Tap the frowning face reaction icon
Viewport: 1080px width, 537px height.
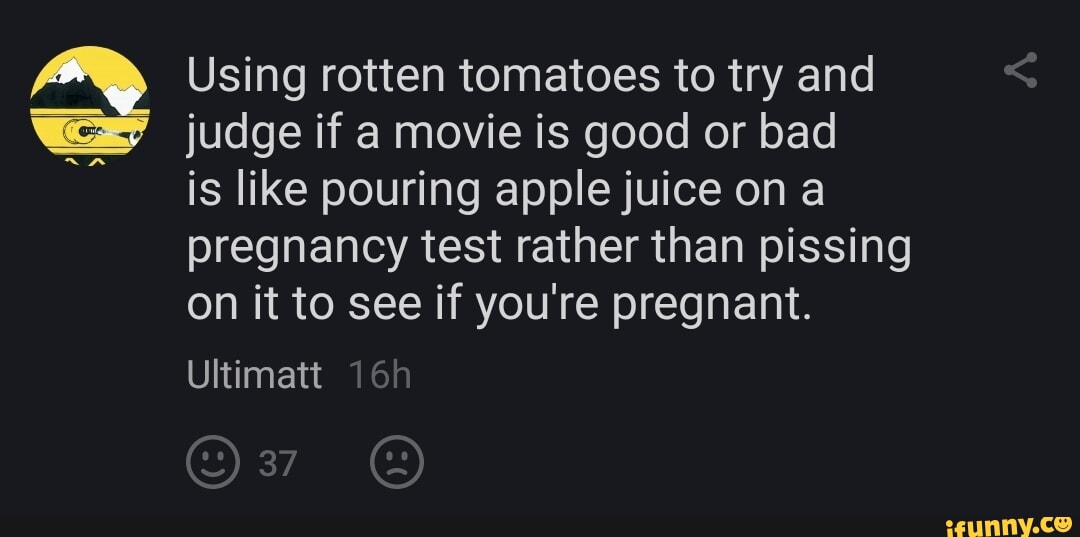pyautogui.click(x=398, y=463)
